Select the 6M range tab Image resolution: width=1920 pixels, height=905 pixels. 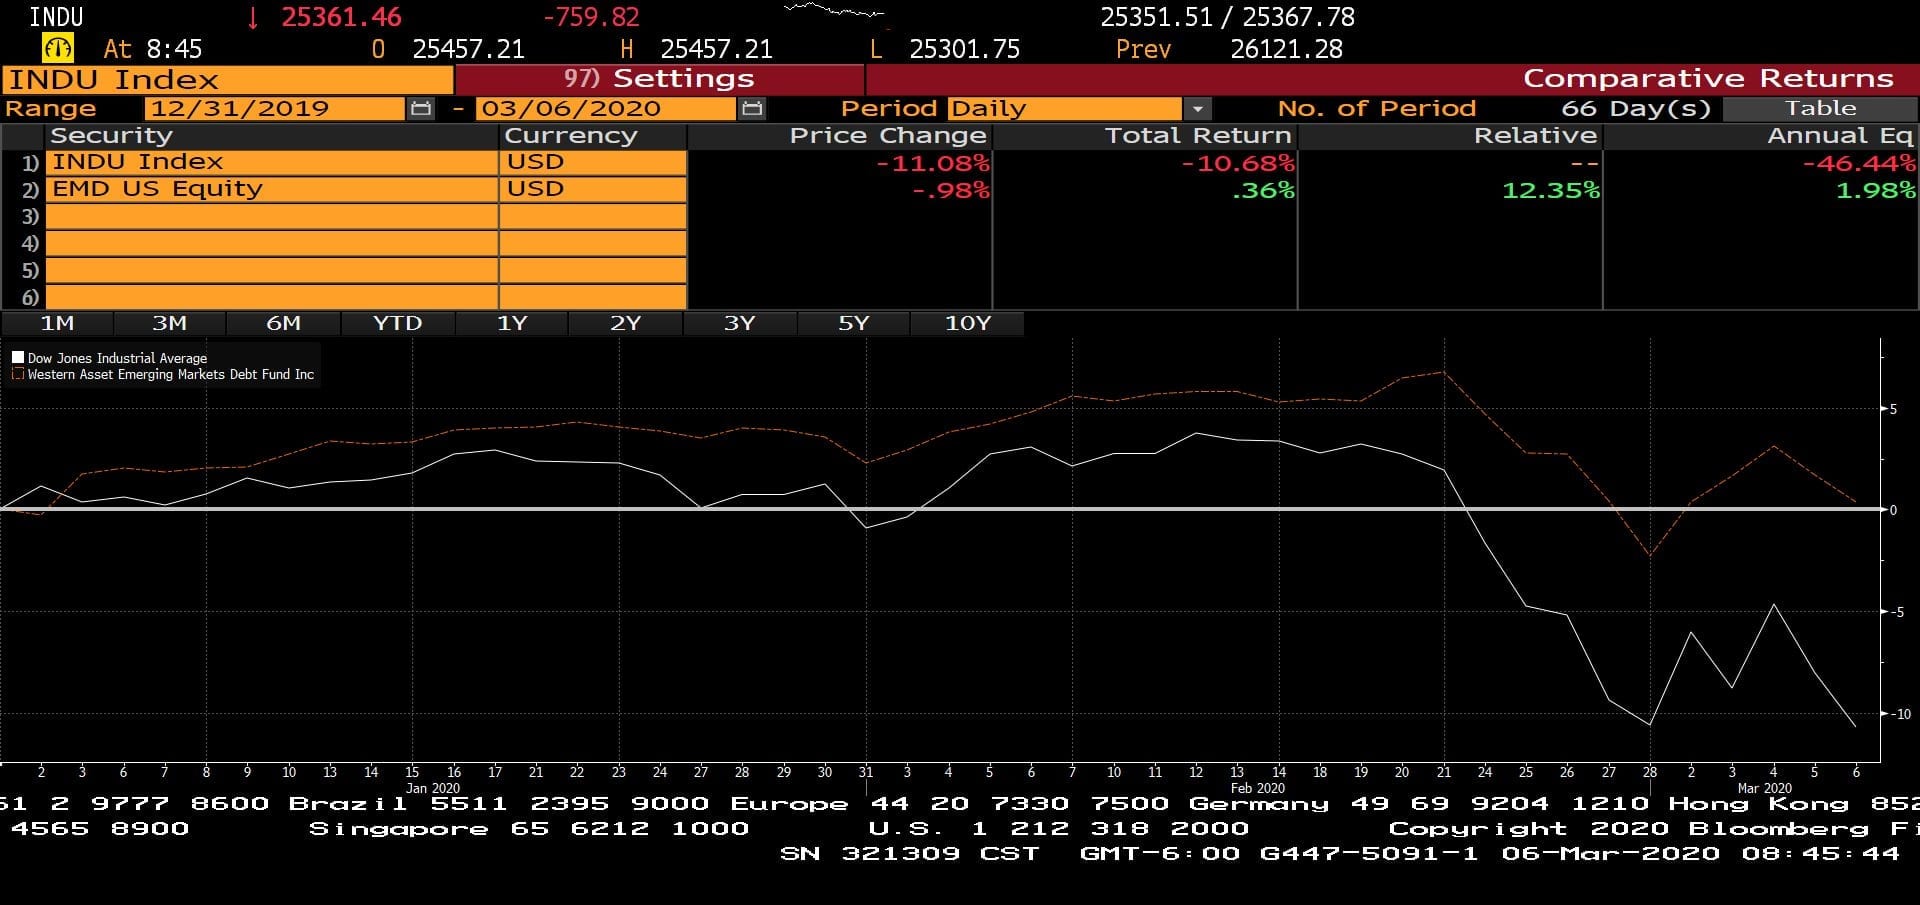(x=284, y=323)
